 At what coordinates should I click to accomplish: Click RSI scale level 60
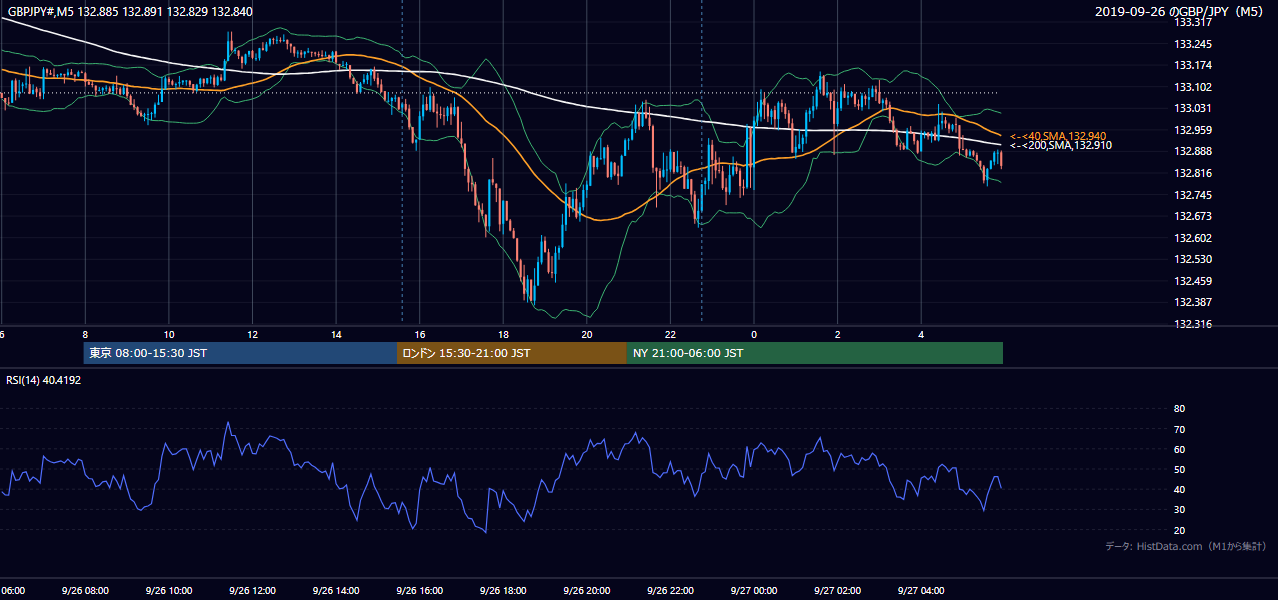pyautogui.click(x=1180, y=449)
